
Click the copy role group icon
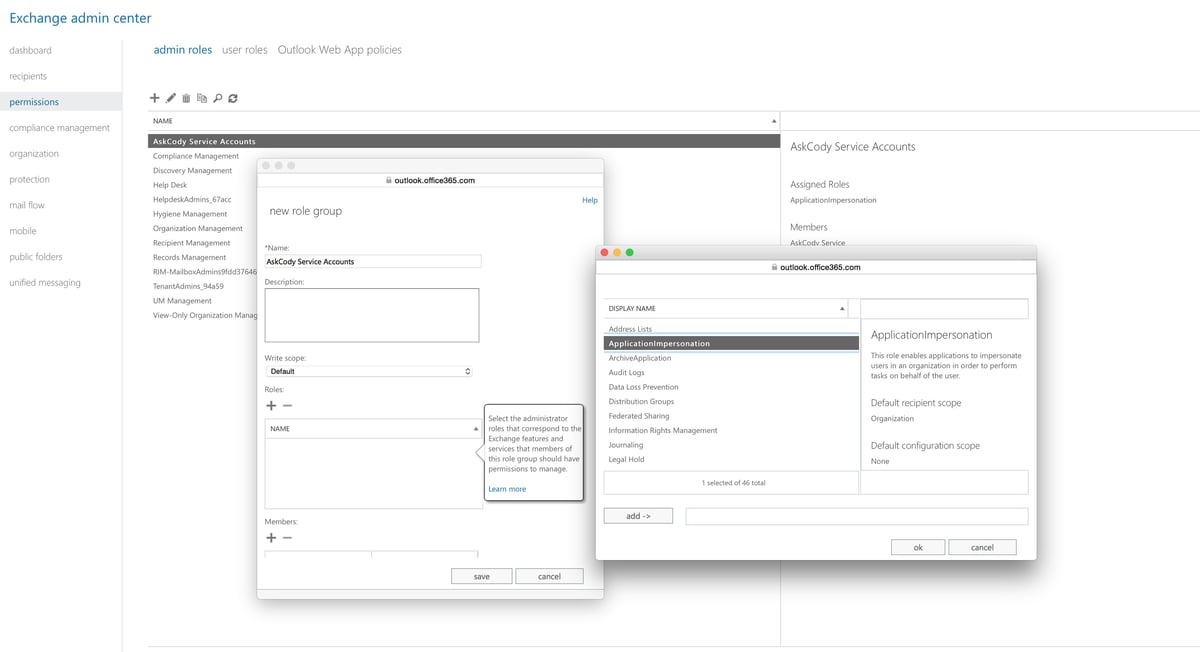201,98
